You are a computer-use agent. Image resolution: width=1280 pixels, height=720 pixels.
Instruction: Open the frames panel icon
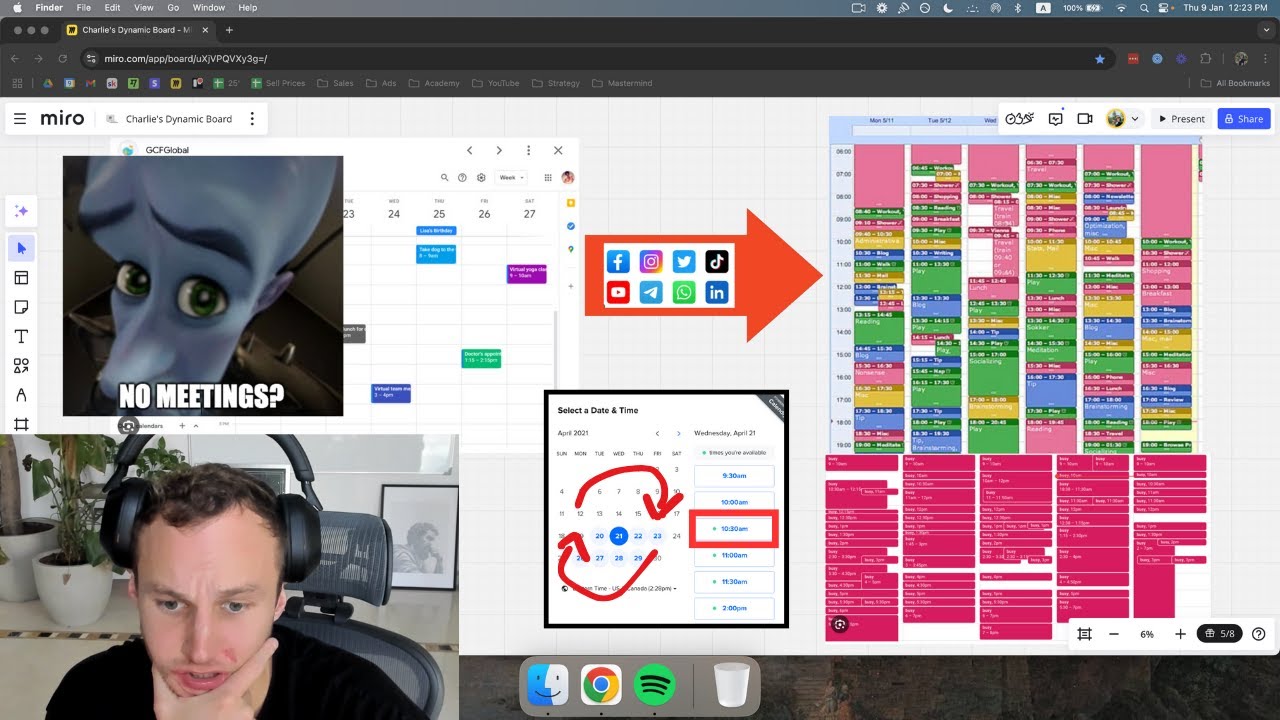coord(1085,634)
